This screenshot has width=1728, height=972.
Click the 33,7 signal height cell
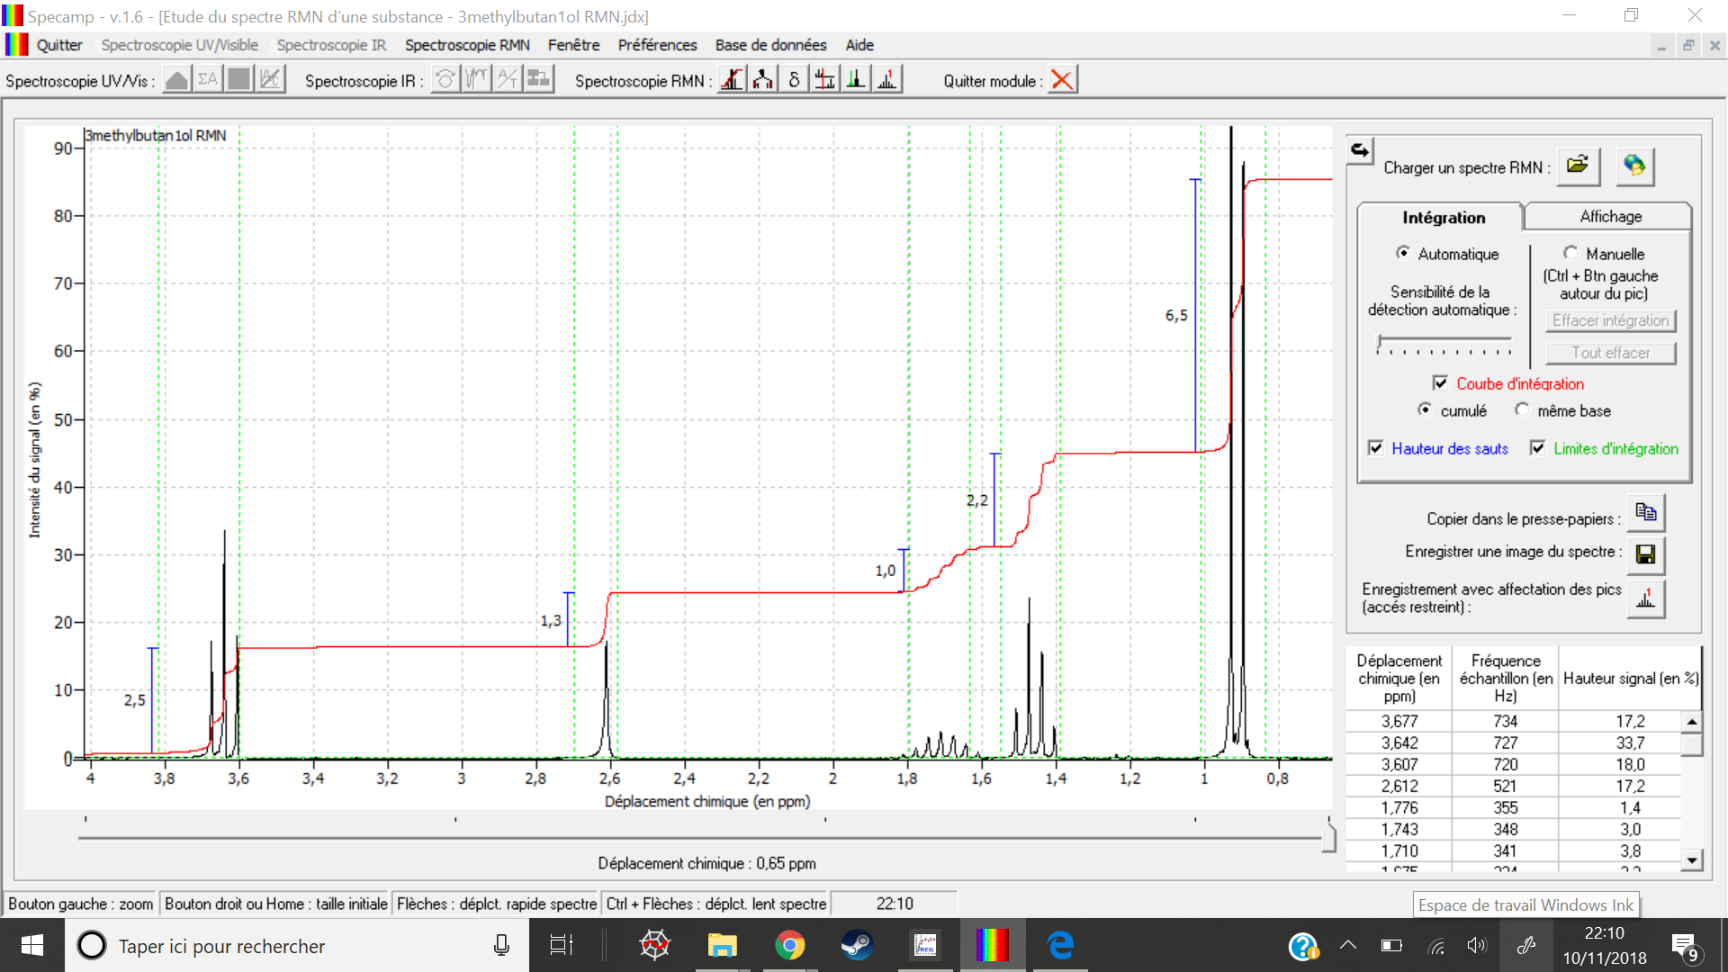click(x=1630, y=743)
